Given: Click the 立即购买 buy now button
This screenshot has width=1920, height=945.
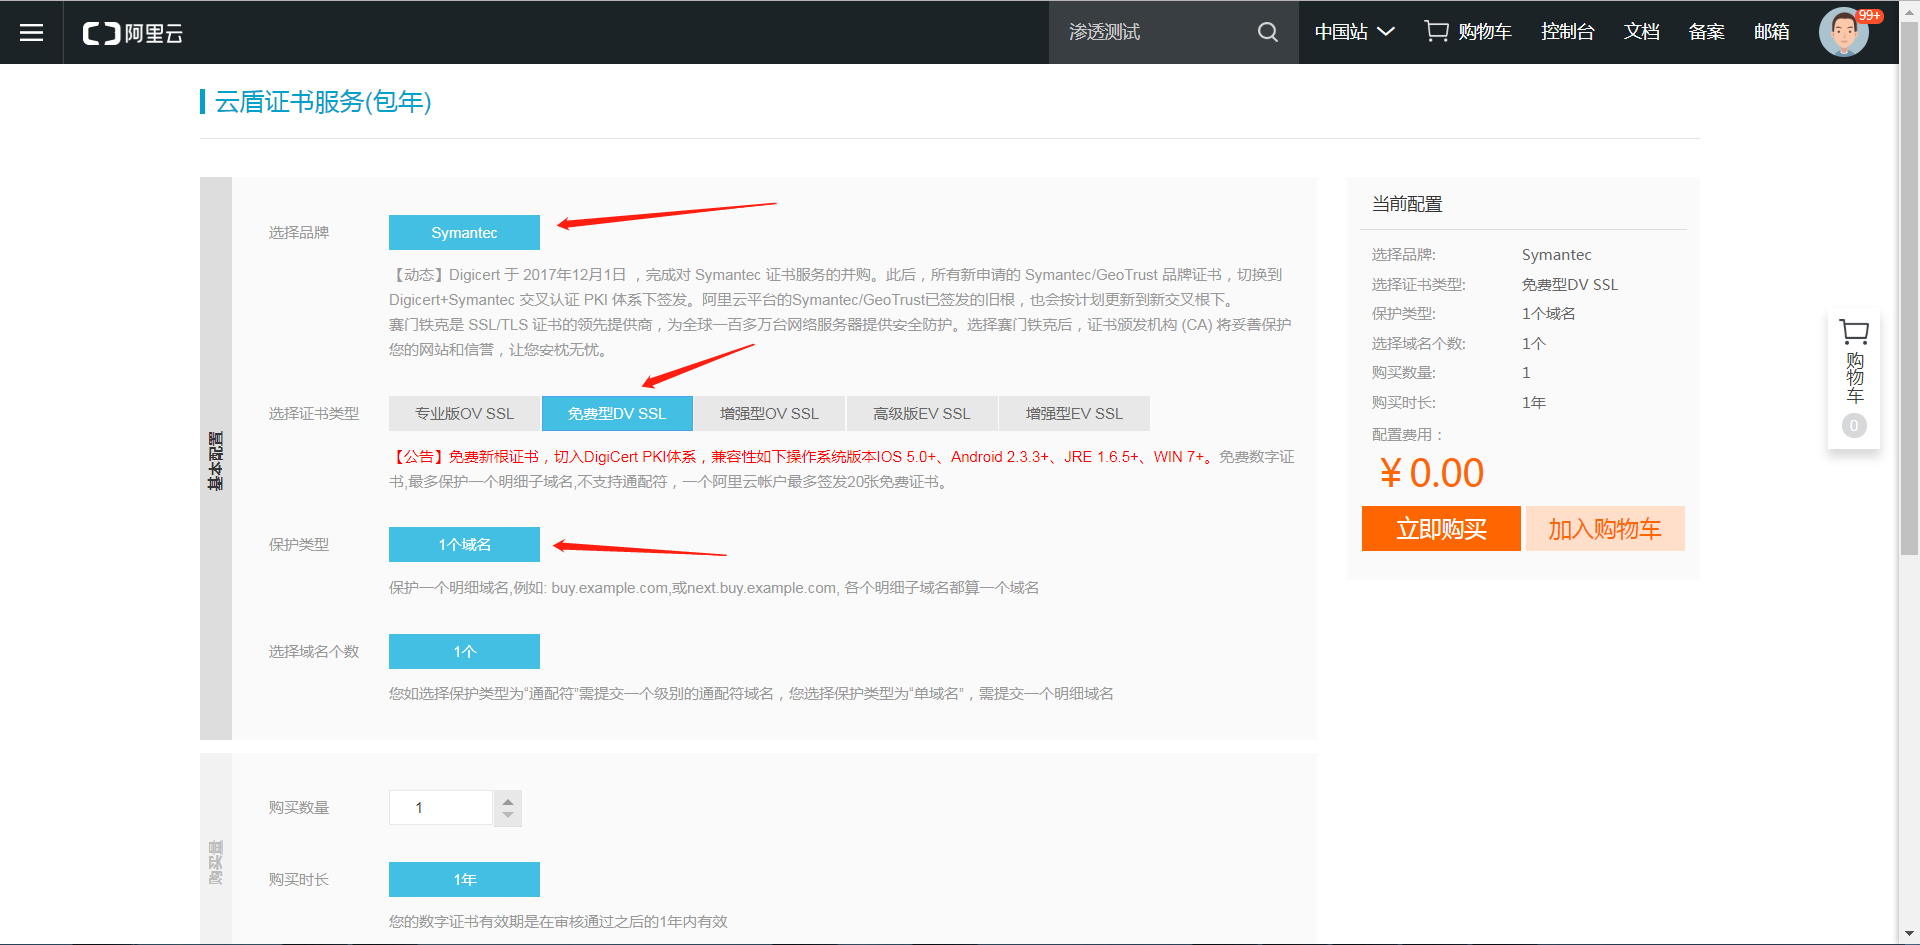Looking at the screenshot, I should point(1441,528).
